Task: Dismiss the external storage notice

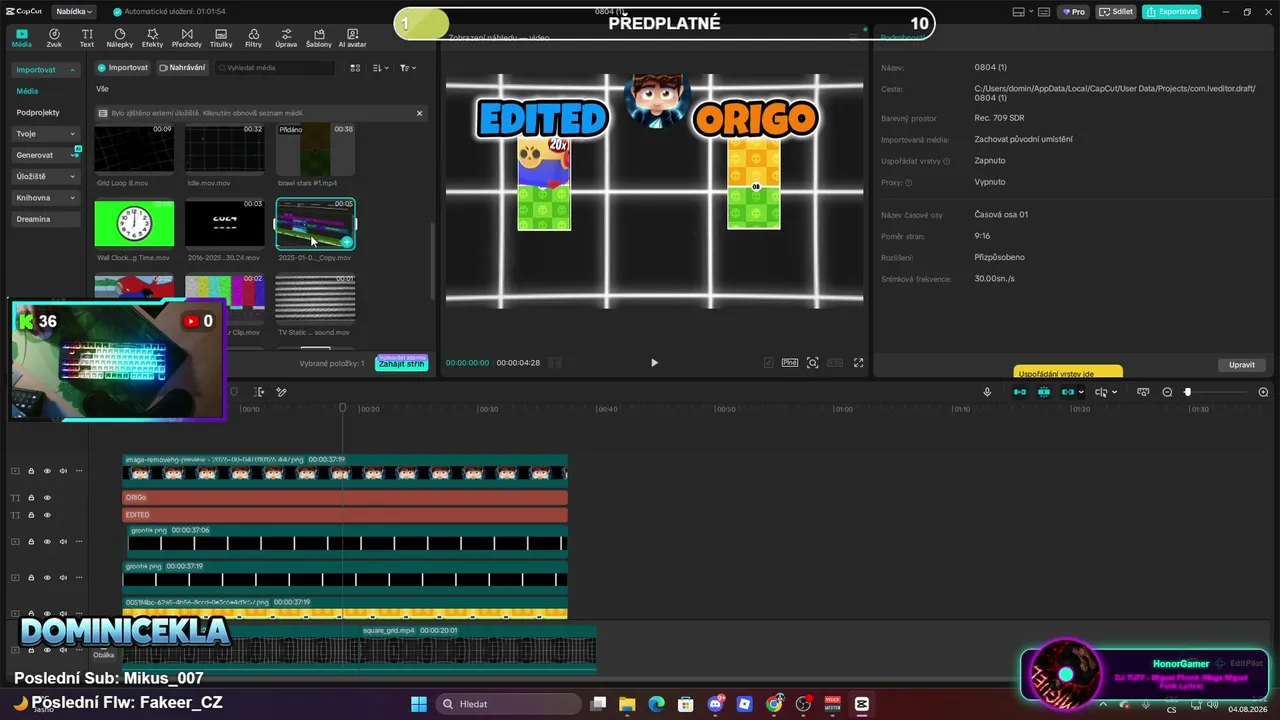Action: coord(419,113)
